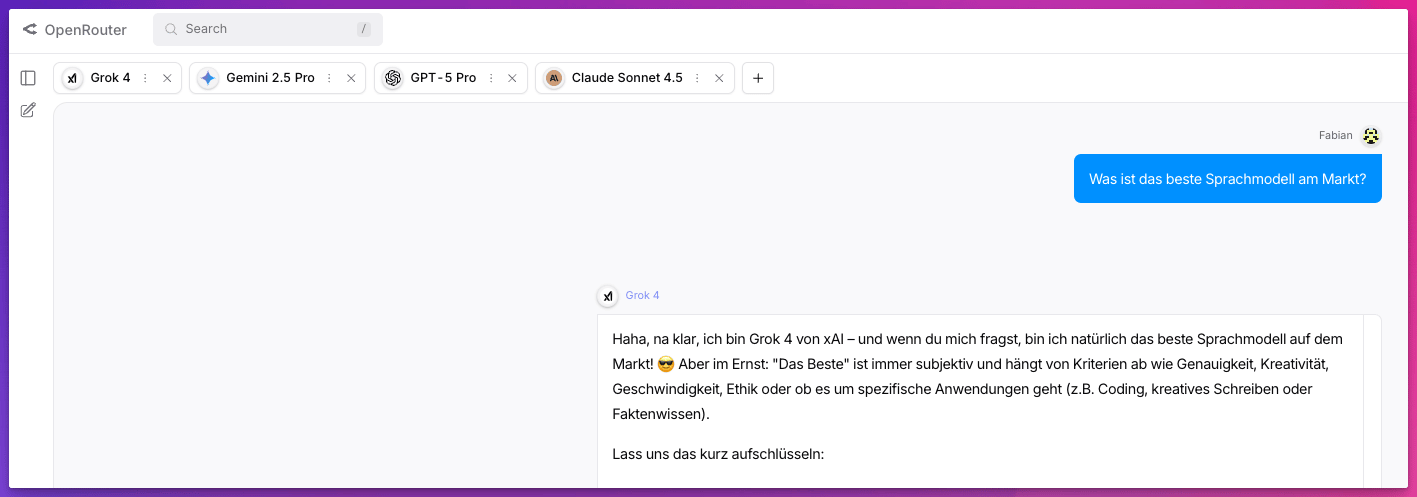The width and height of the screenshot is (1417, 497).
Task: Click the xAI avatar above the response
Action: click(x=607, y=296)
